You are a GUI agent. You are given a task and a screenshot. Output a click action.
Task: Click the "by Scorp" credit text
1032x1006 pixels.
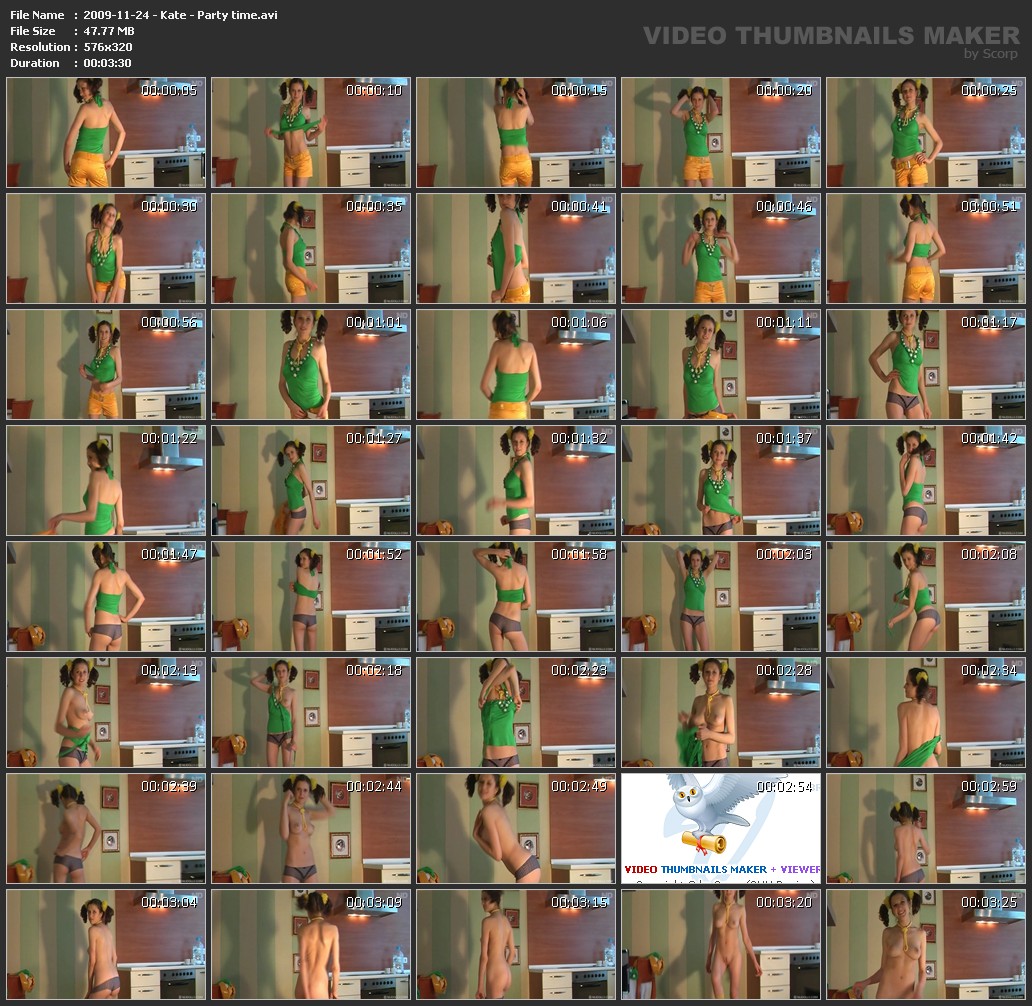tap(991, 54)
